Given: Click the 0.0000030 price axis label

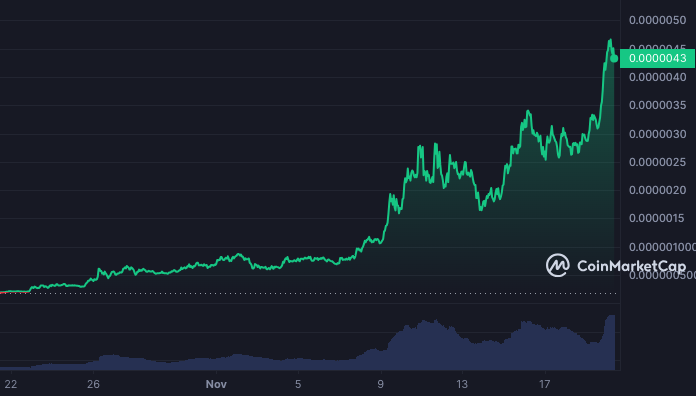Looking at the screenshot, I should (x=657, y=134).
